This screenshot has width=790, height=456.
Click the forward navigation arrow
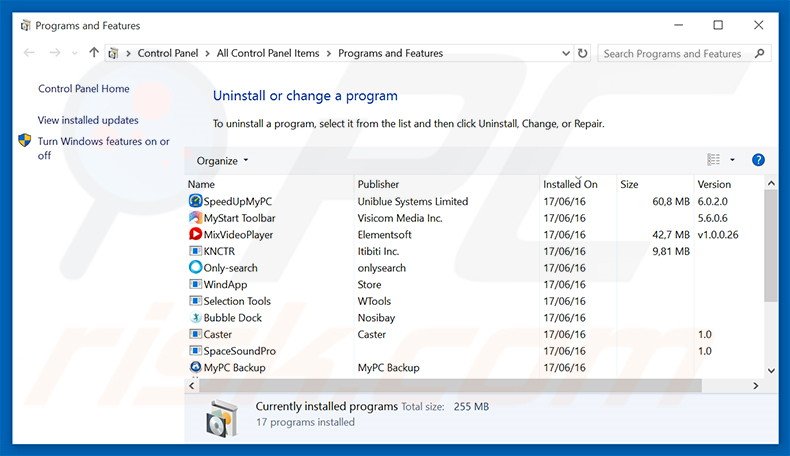(x=54, y=53)
